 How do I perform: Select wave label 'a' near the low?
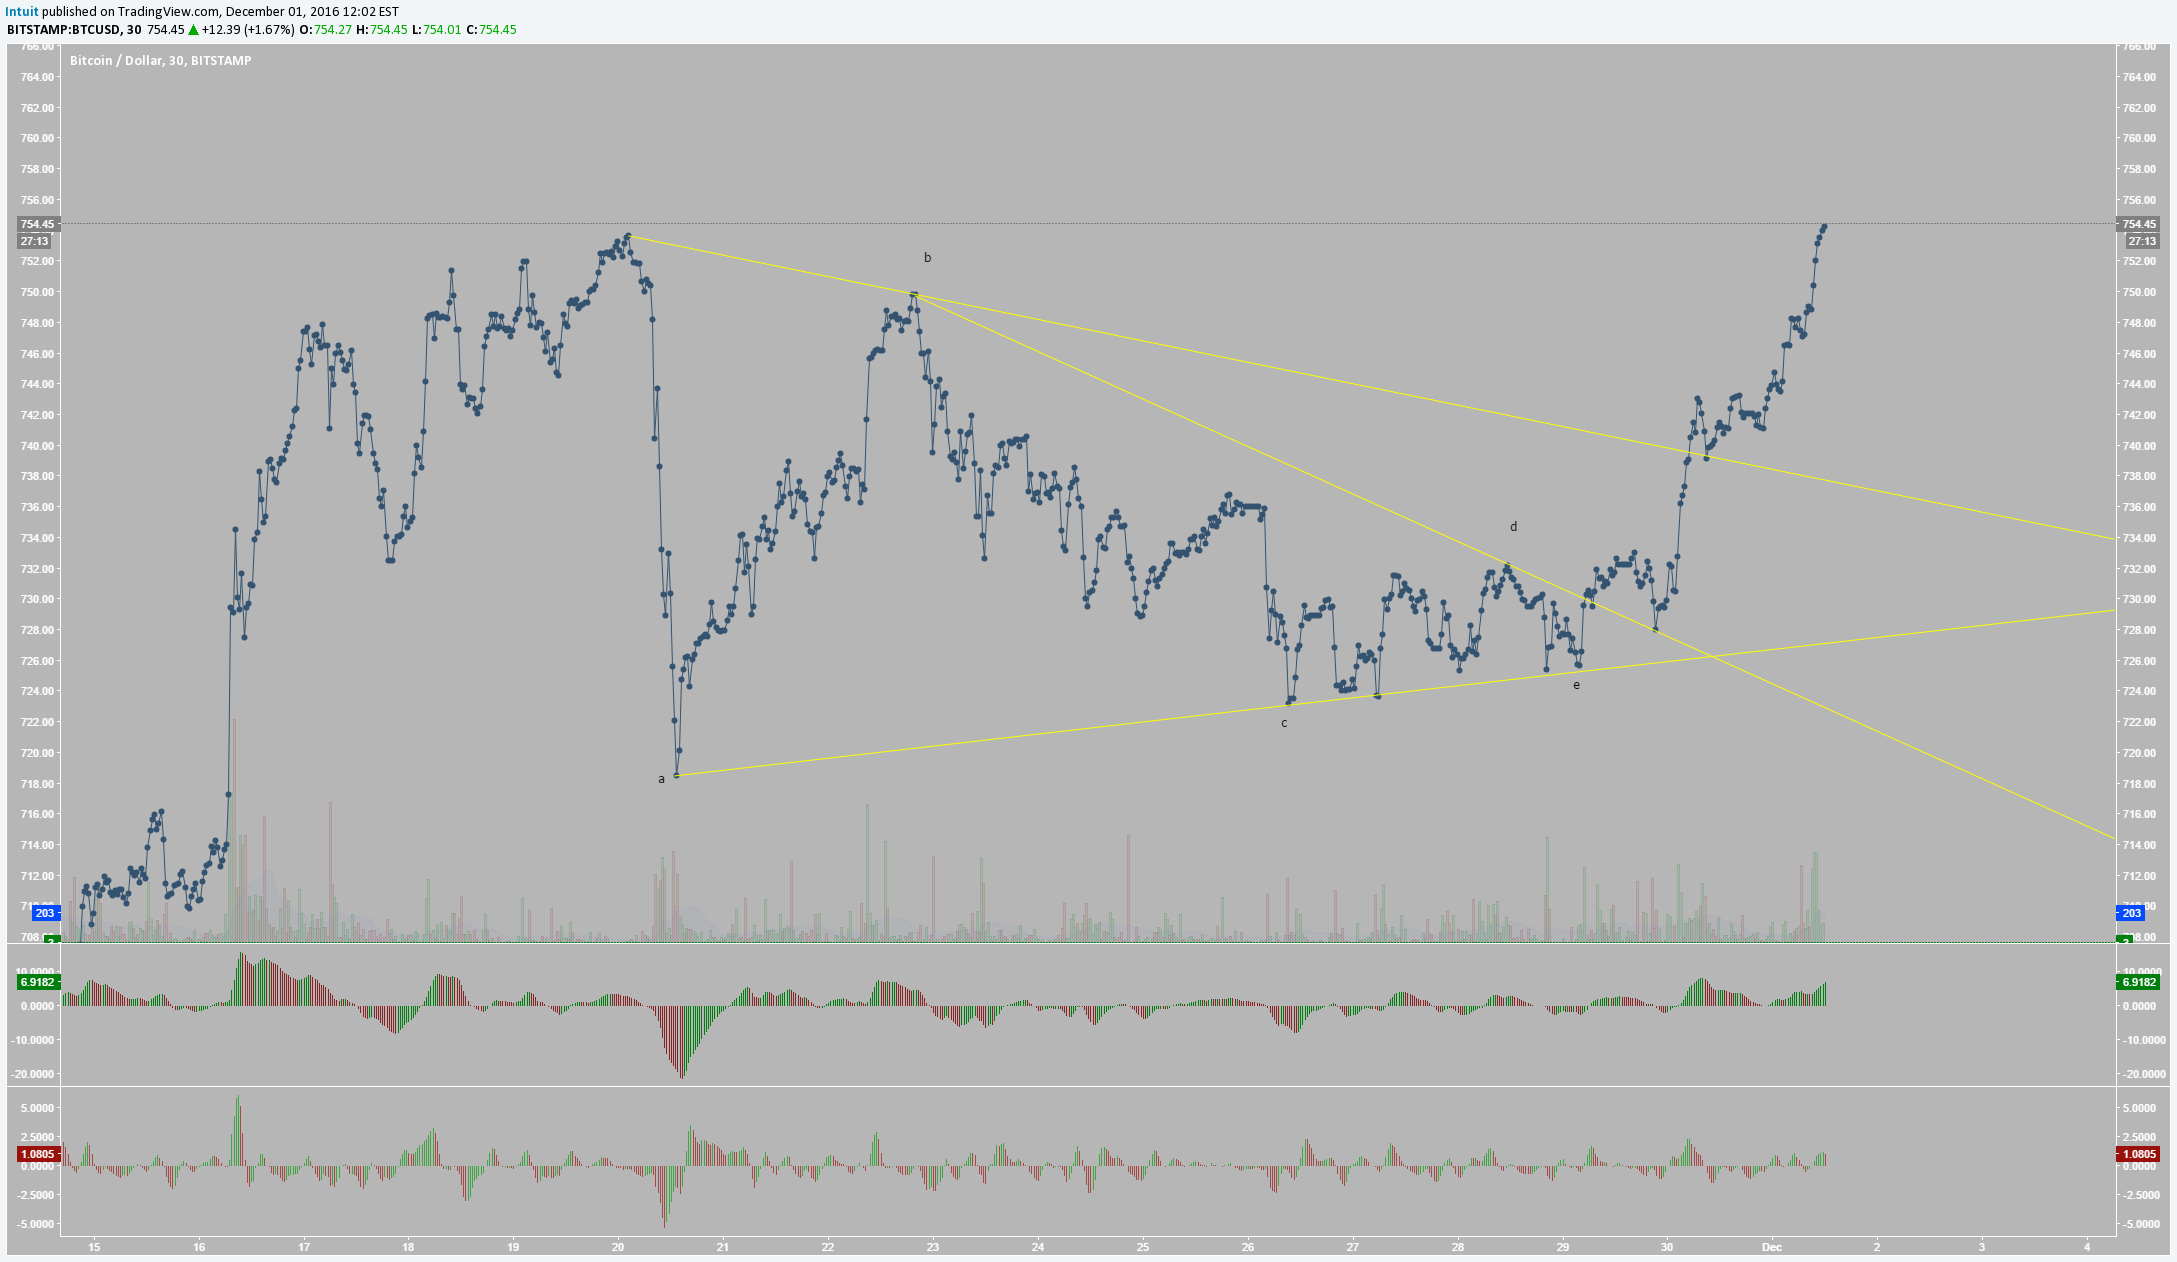point(661,779)
